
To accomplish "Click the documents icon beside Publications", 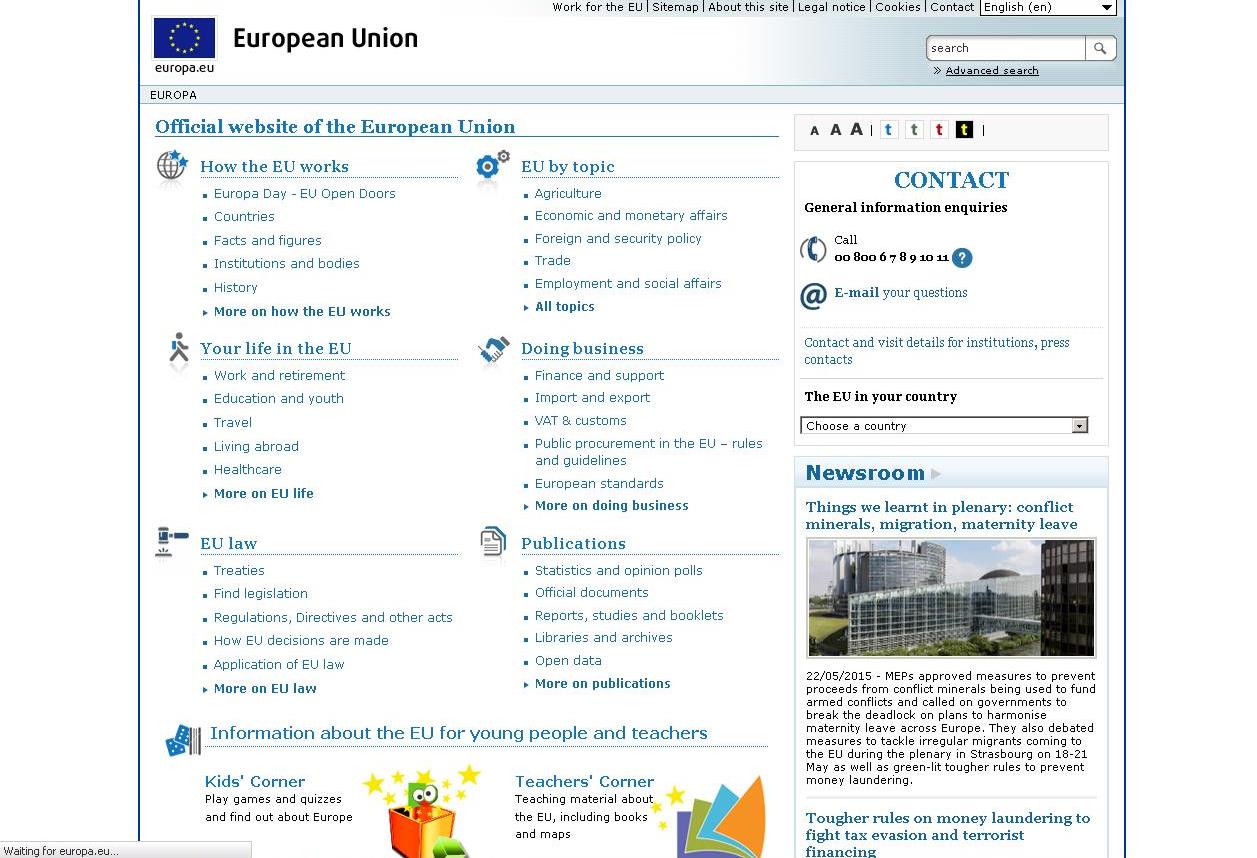I will [x=493, y=543].
